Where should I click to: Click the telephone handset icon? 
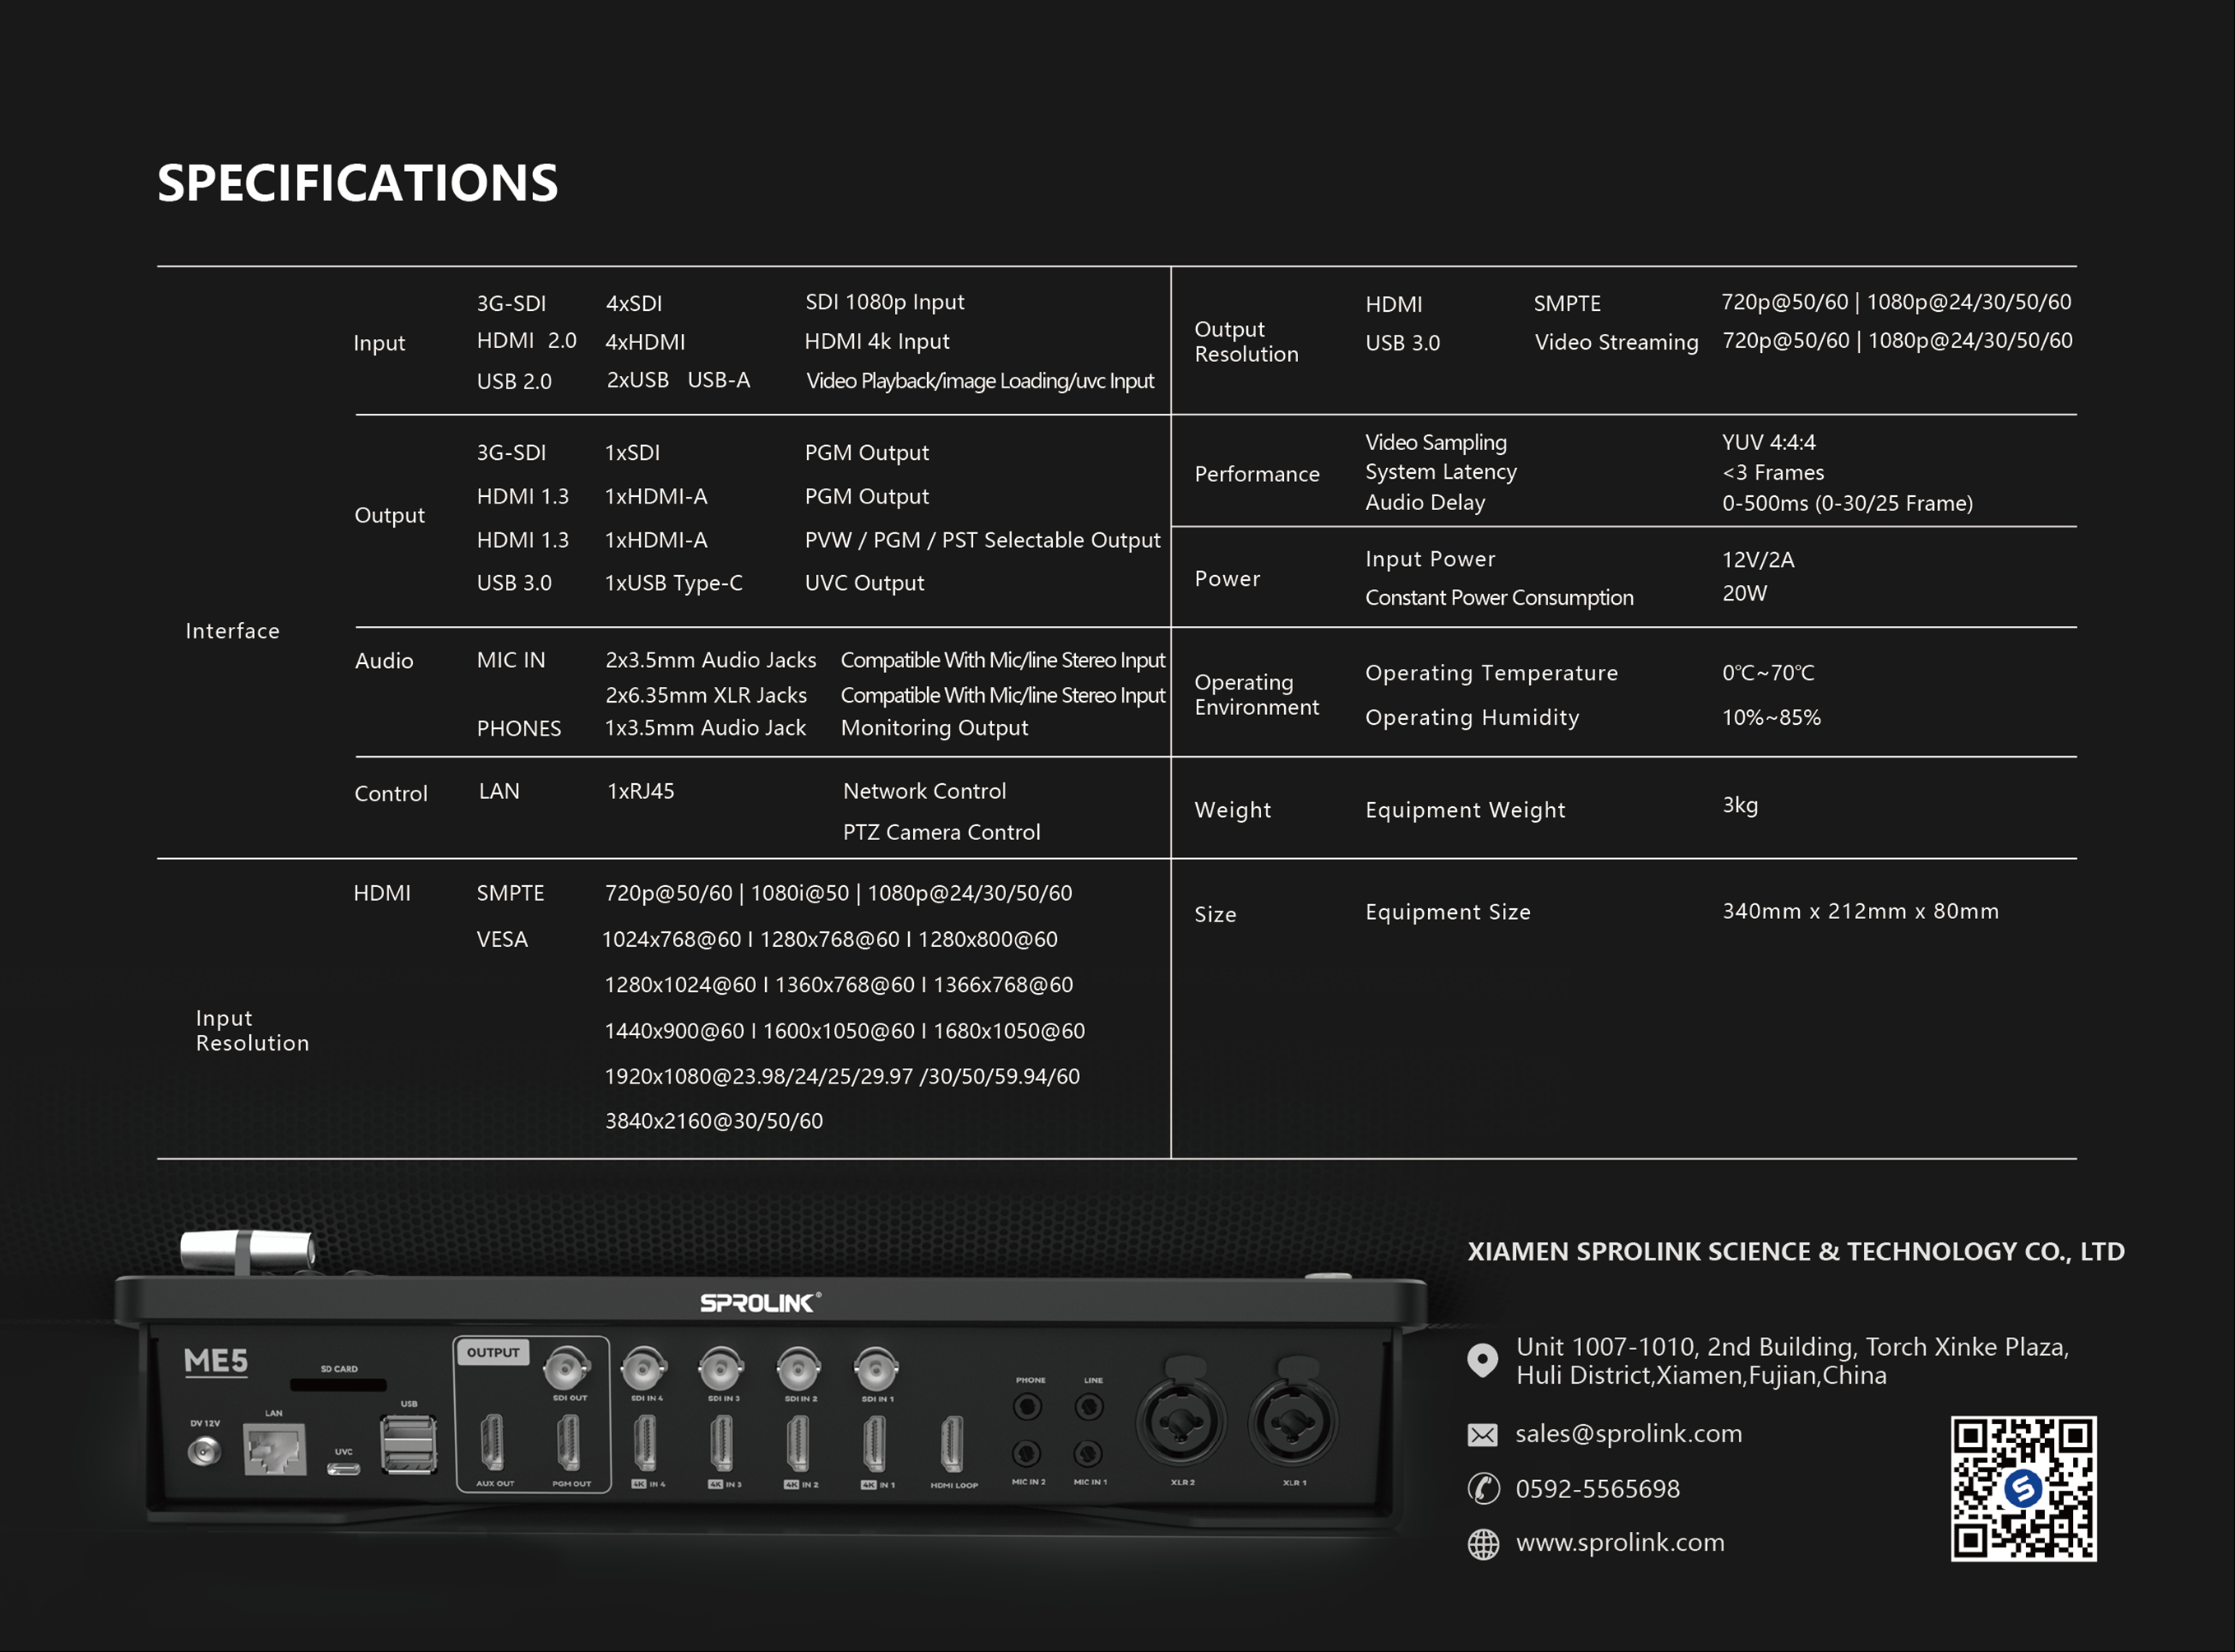coord(1483,1489)
